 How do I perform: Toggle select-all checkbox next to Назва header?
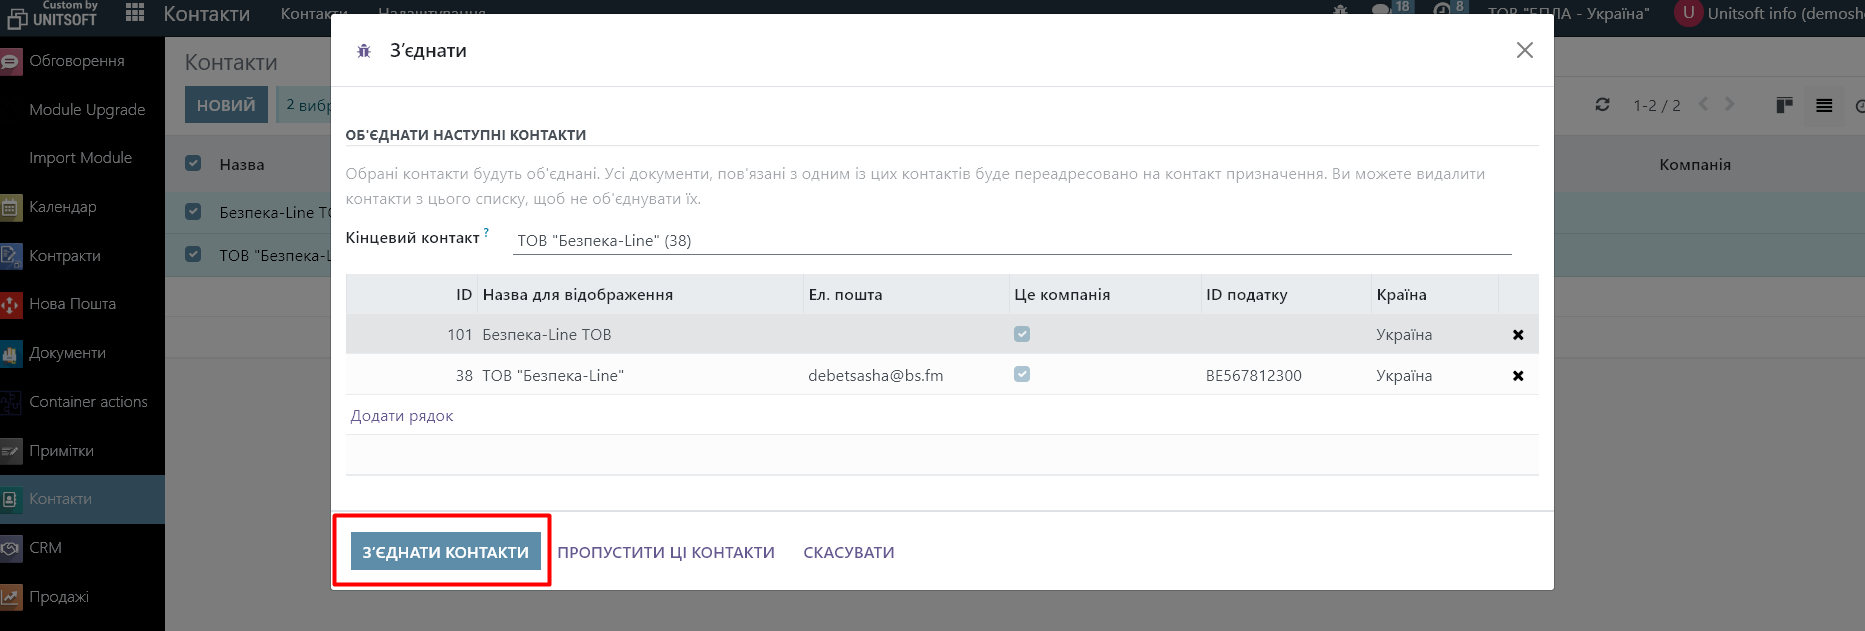point(193,164)
